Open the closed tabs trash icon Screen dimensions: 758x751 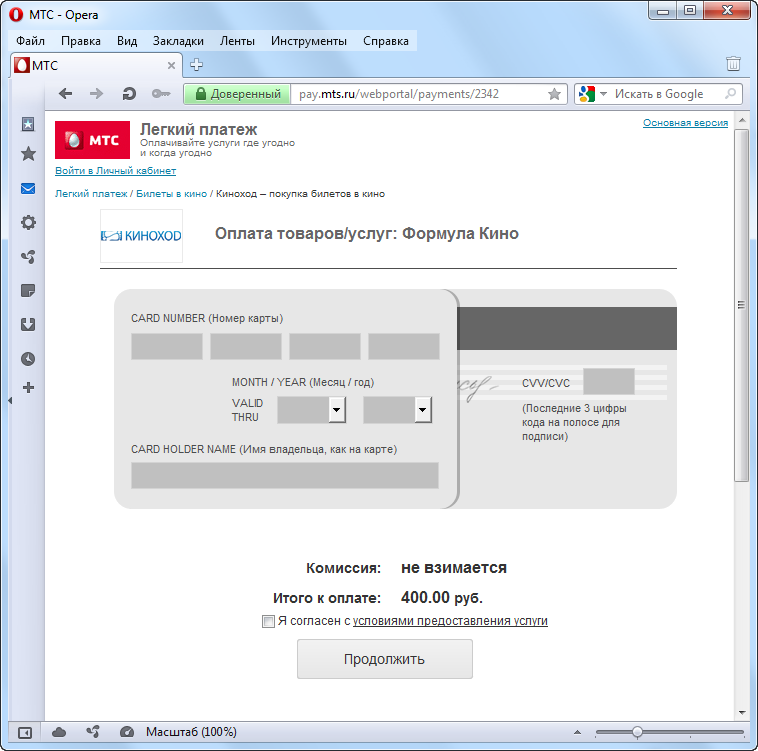click(733, 64)
